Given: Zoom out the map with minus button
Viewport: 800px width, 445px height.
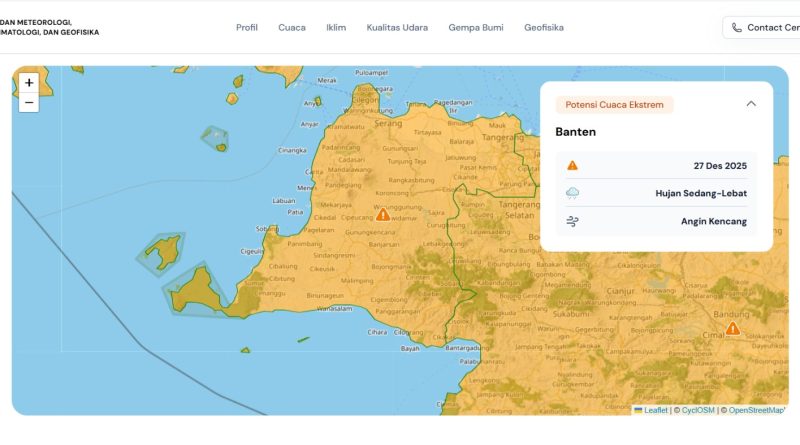Looking at the screenshot, I should click(29, 103).
